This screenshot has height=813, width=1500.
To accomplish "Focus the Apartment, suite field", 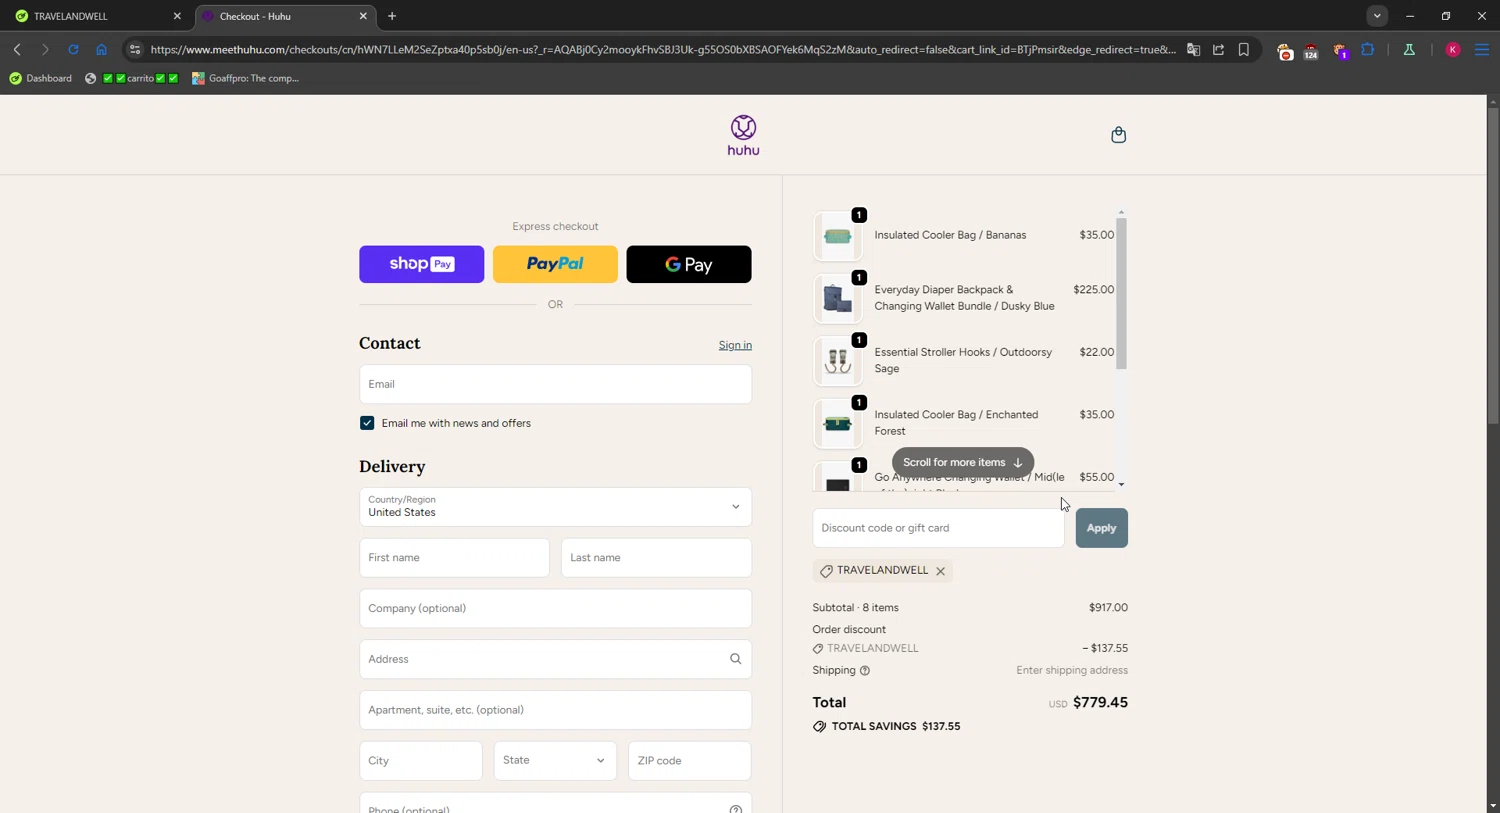I will click(x=555, y=710).
